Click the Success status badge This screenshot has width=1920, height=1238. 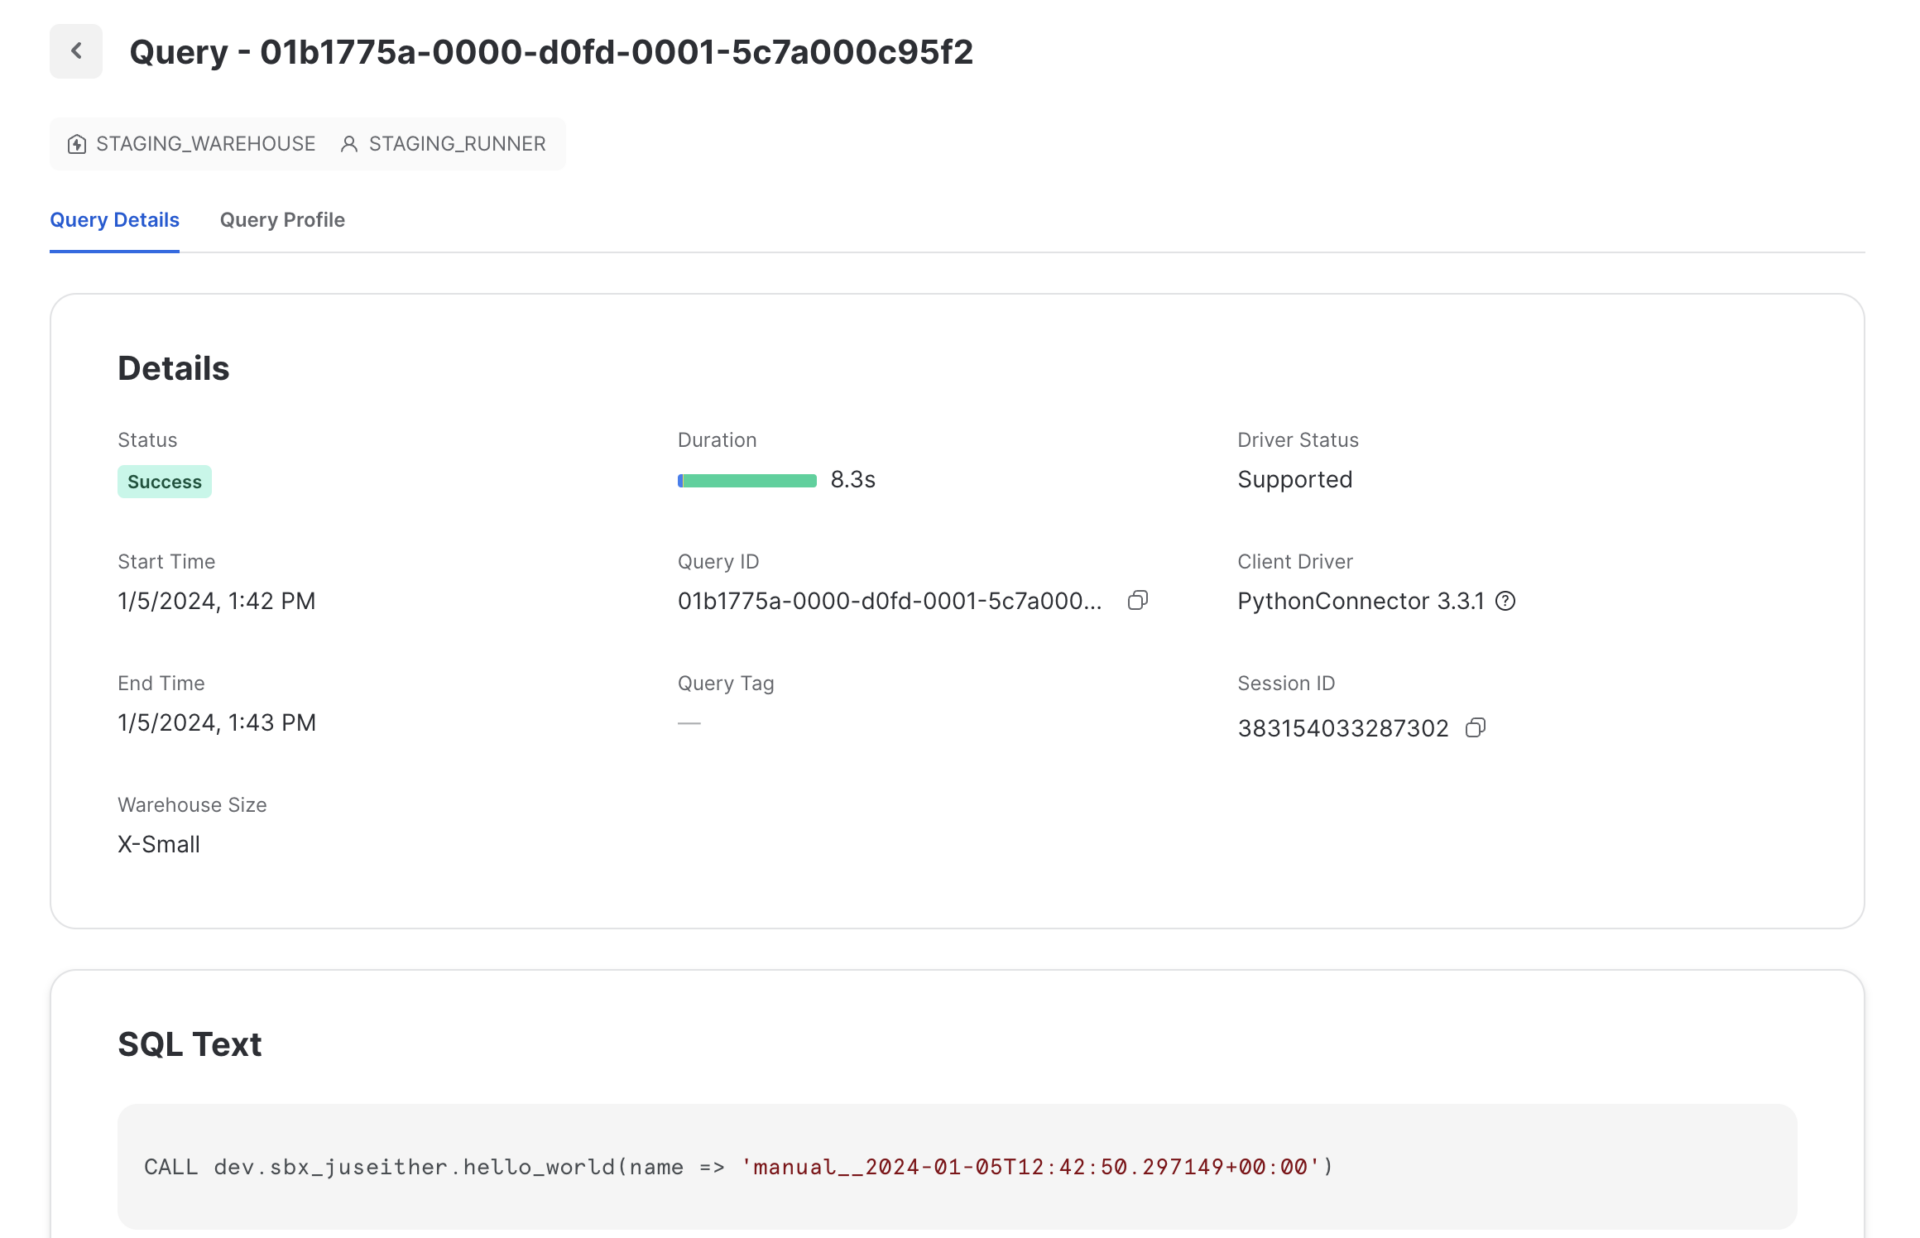click(165, 482)
